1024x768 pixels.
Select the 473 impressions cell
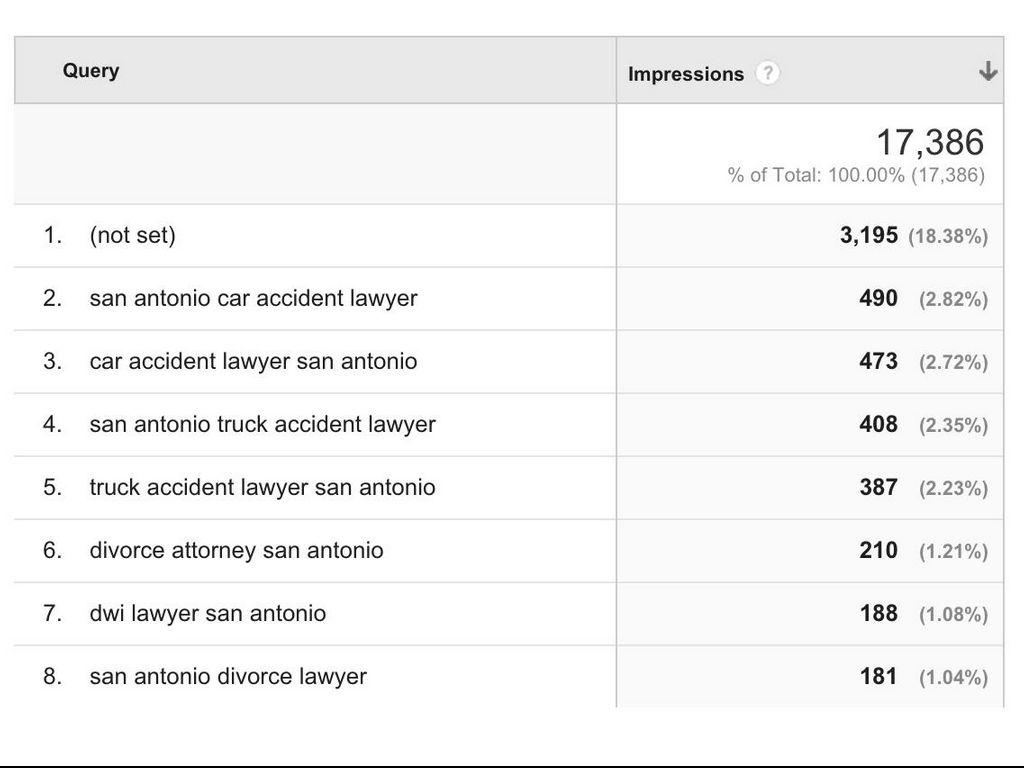pos(878,361)
